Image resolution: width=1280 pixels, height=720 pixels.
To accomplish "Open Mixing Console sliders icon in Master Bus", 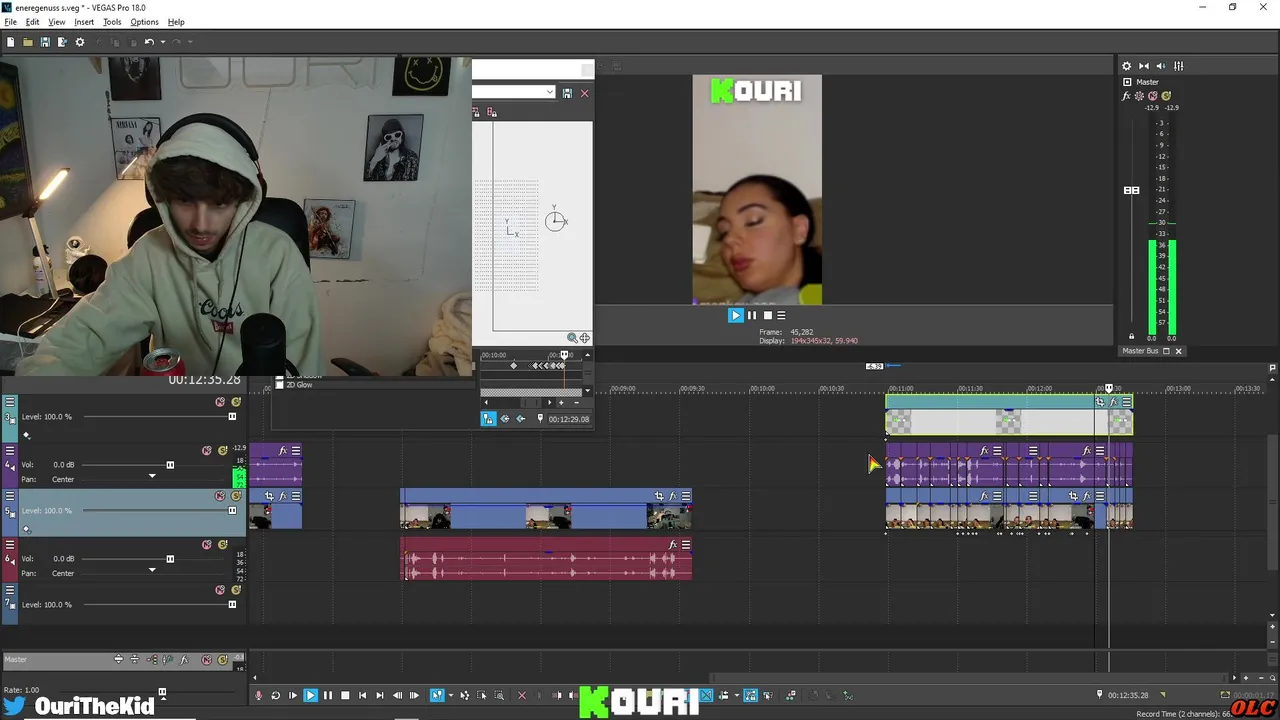I will (1179, 66).
